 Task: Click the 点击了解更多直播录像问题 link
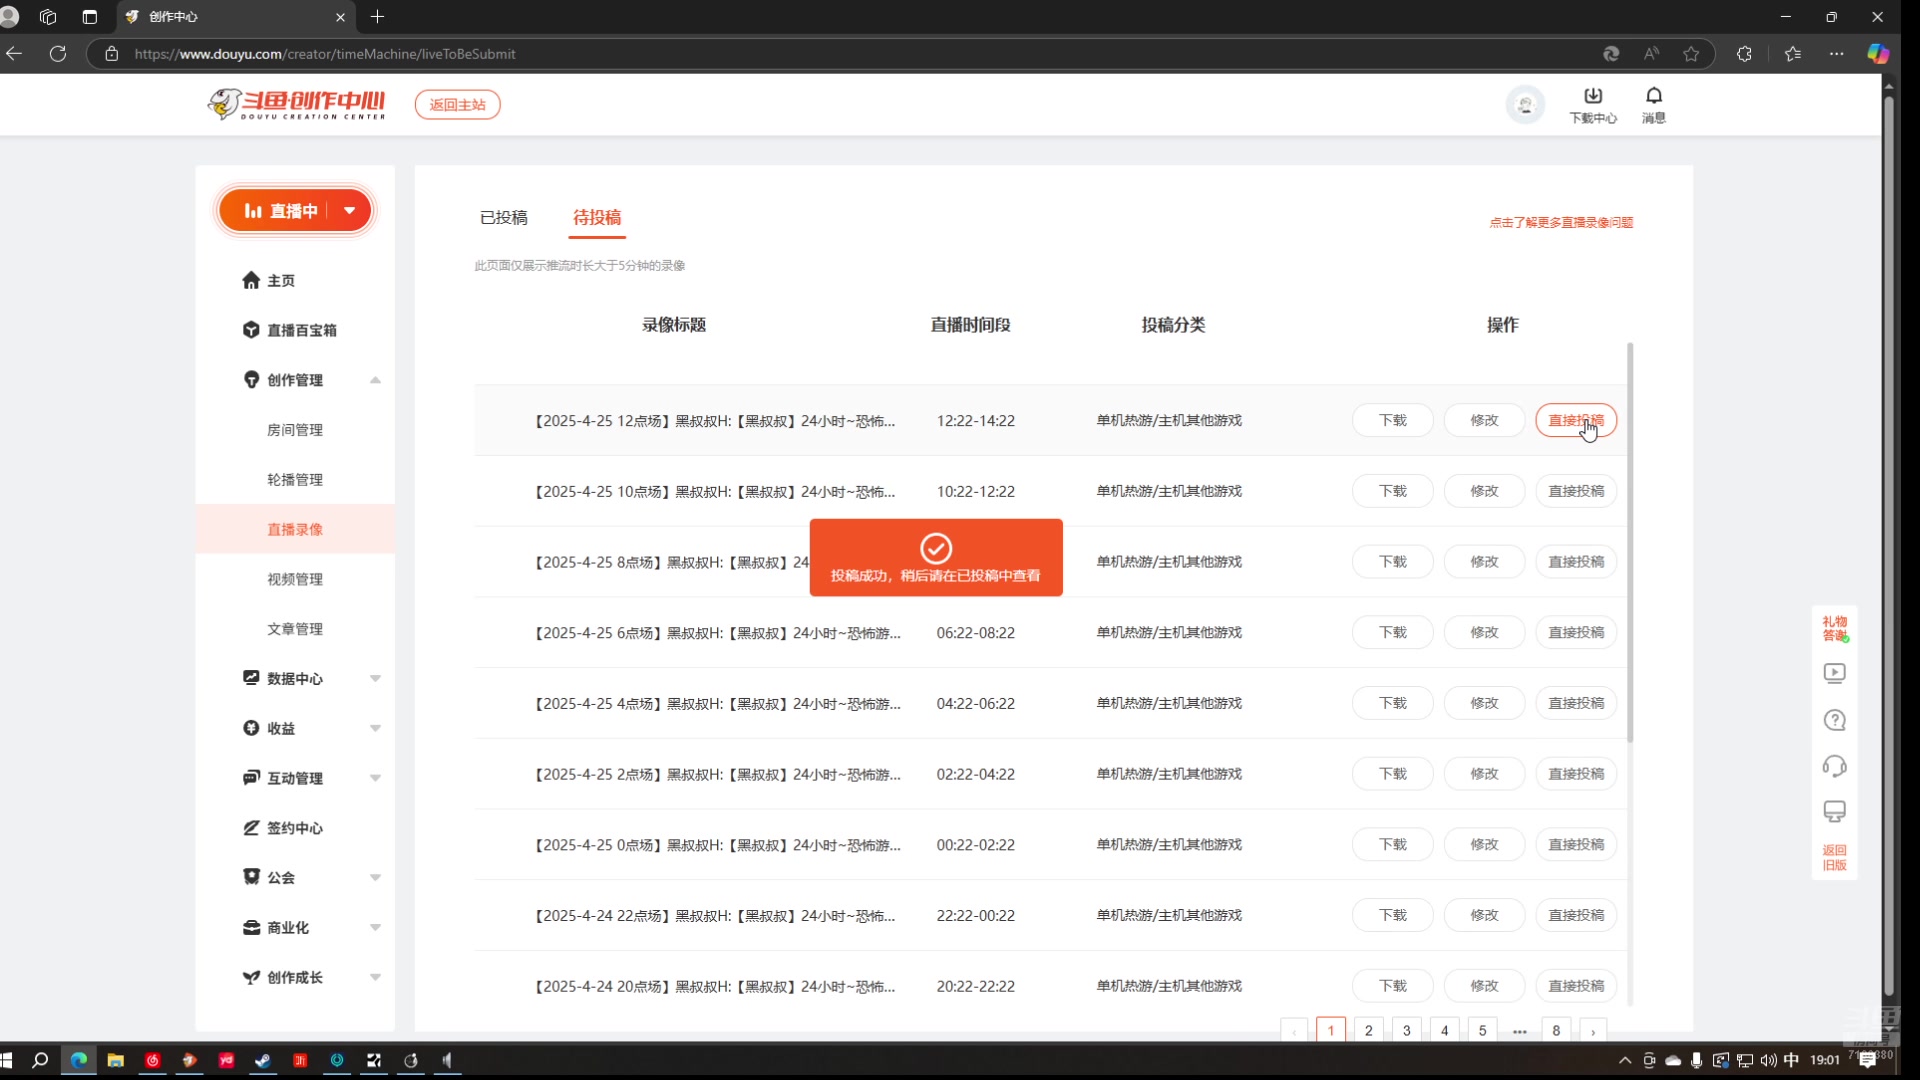point(1560,222)
